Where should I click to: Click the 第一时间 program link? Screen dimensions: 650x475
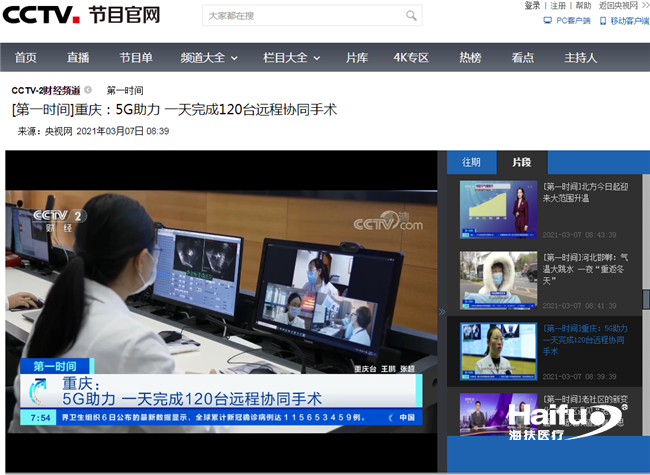126,90
